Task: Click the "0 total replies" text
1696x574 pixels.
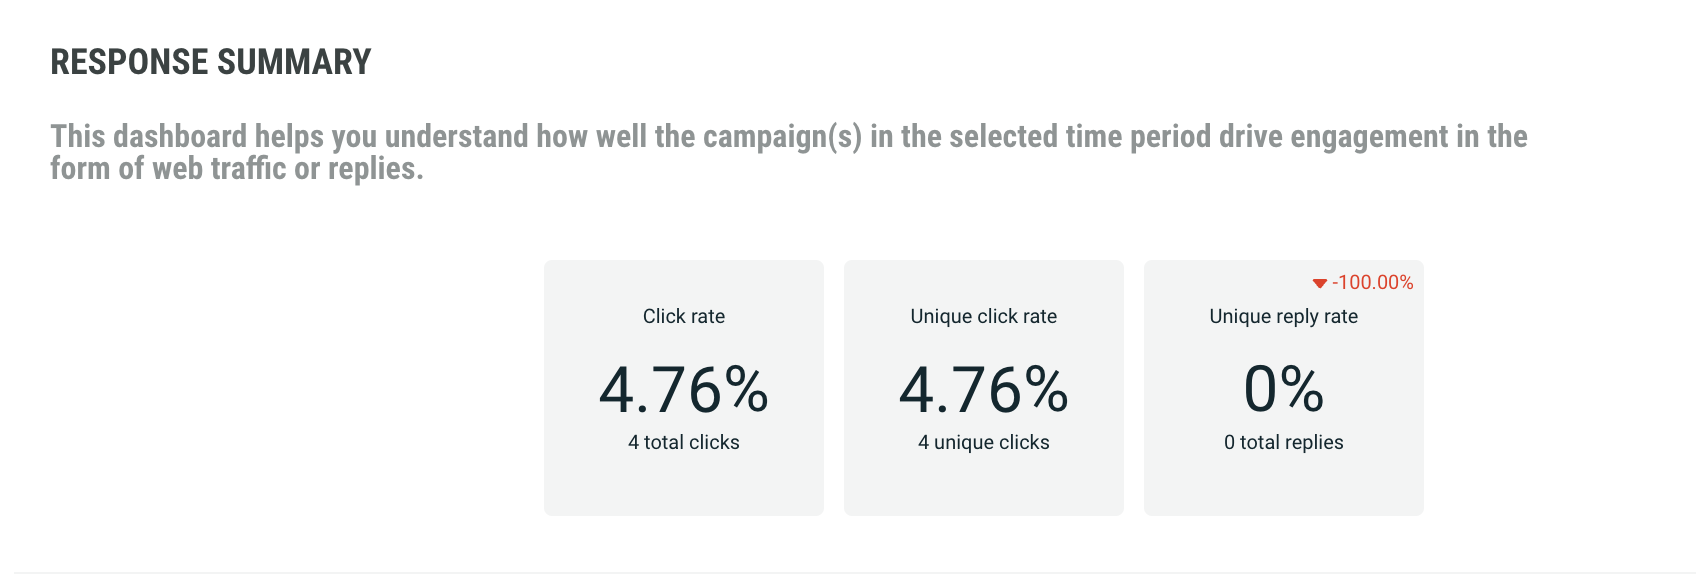Action: pos(1284,442)
